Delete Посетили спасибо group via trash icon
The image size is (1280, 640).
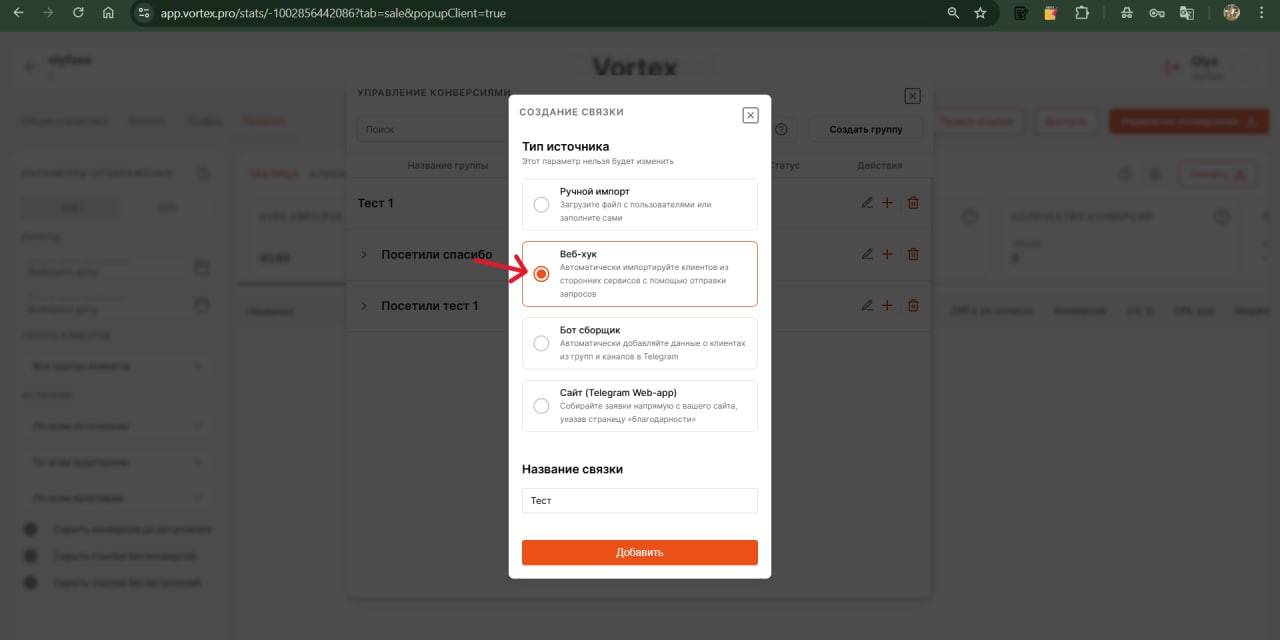pos(912,254)
